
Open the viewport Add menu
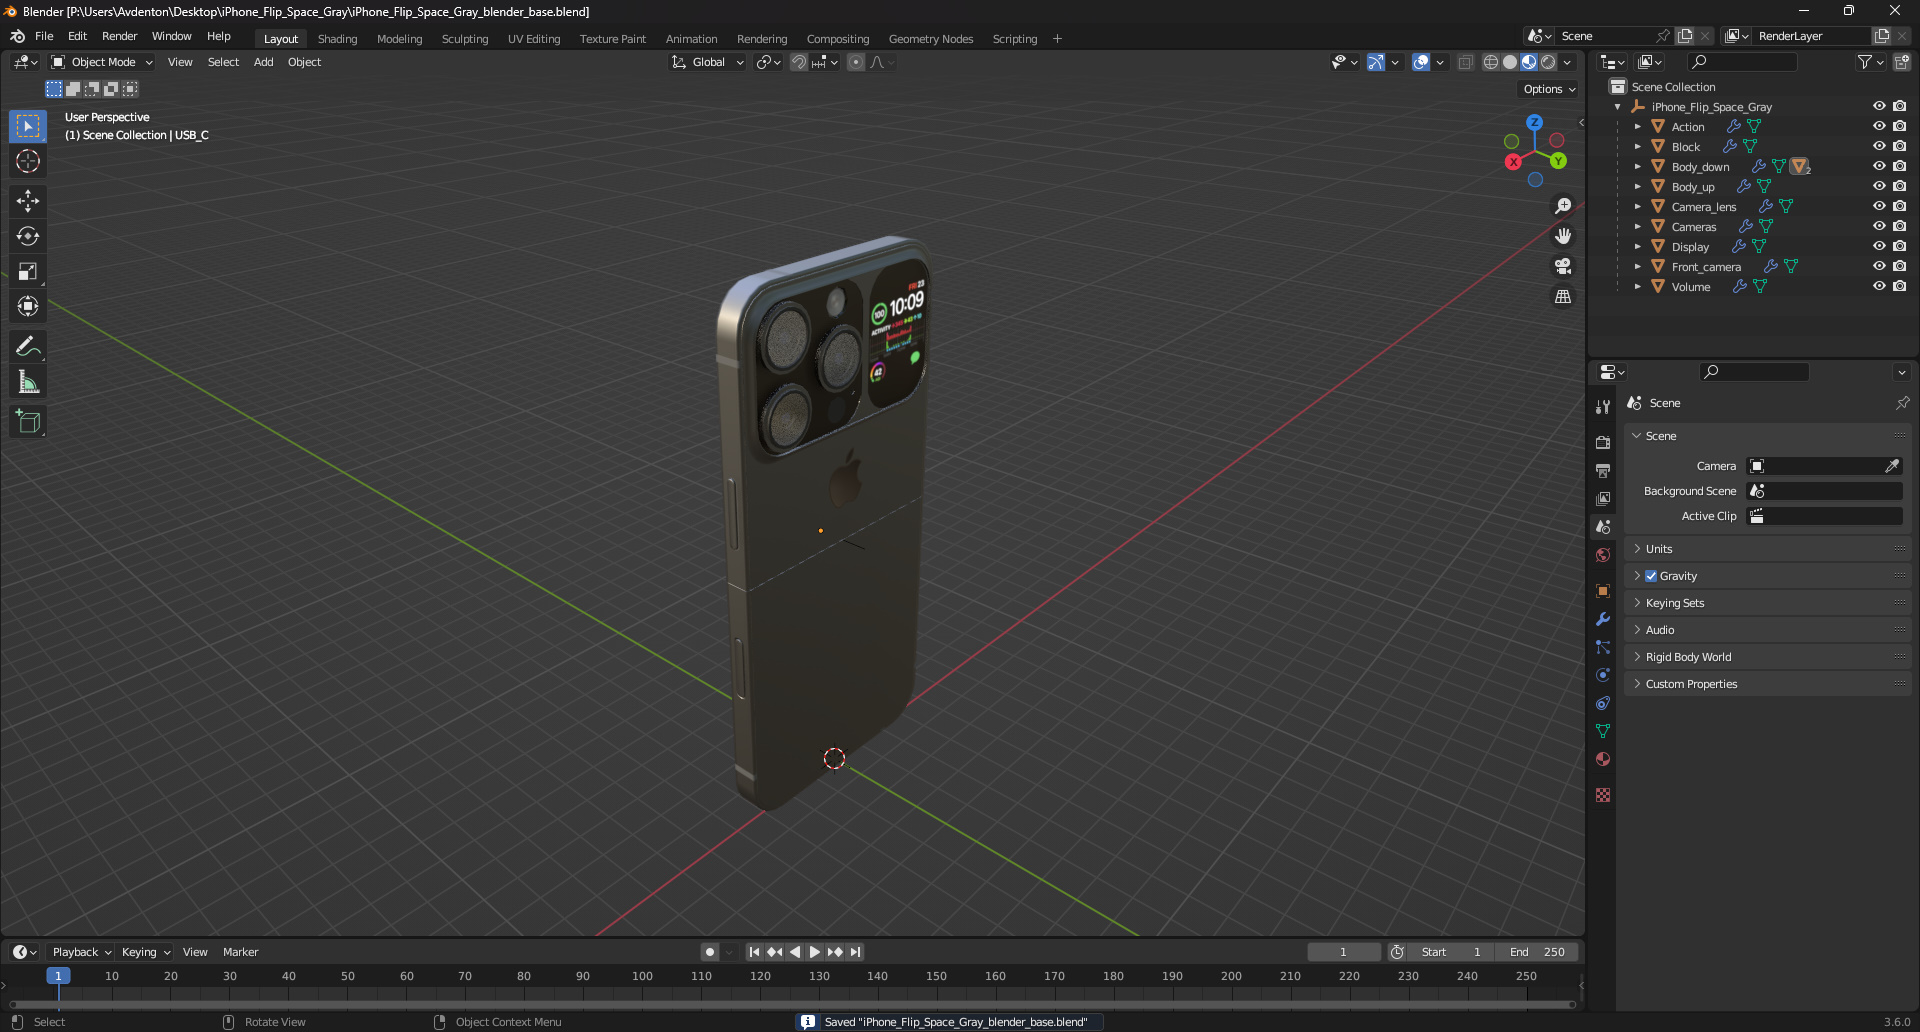[x=263, y=62]
